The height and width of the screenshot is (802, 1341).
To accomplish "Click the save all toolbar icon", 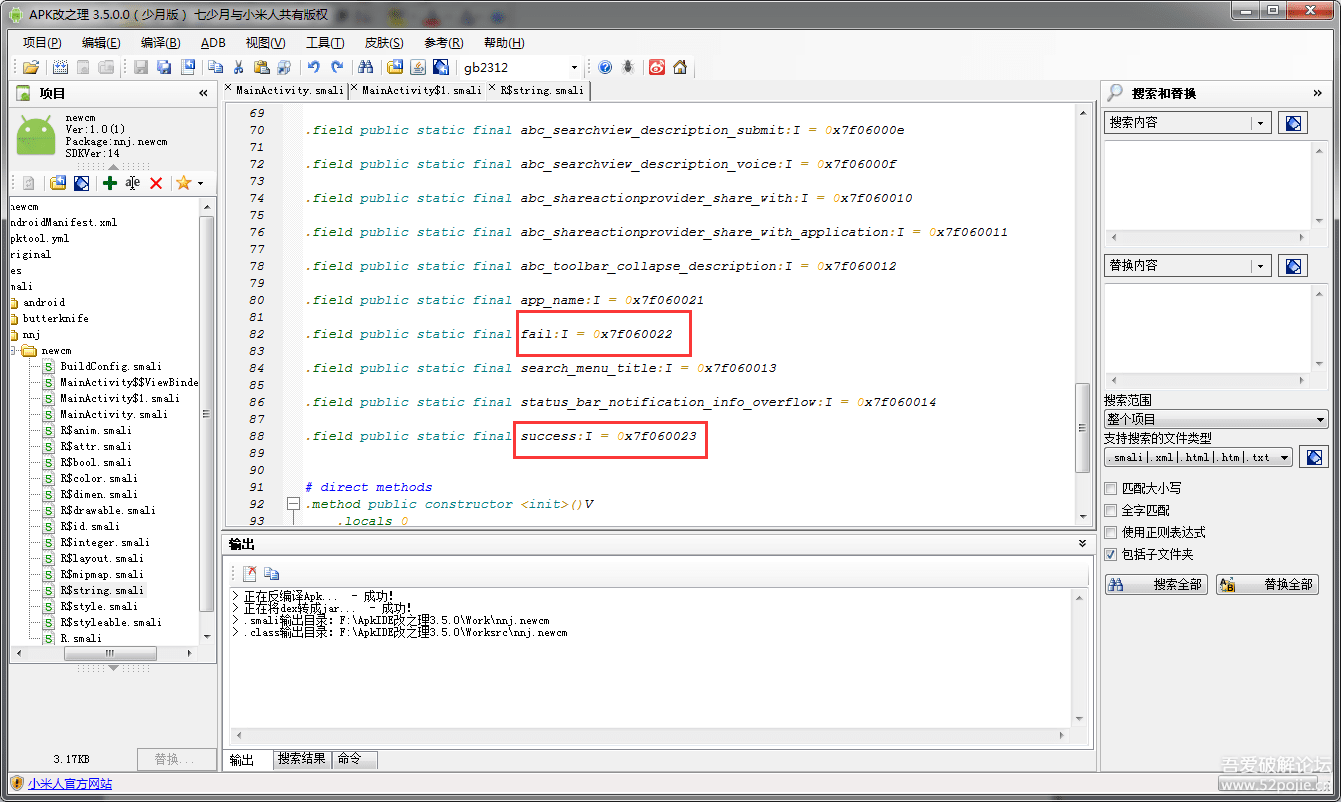I will (164, 67).
